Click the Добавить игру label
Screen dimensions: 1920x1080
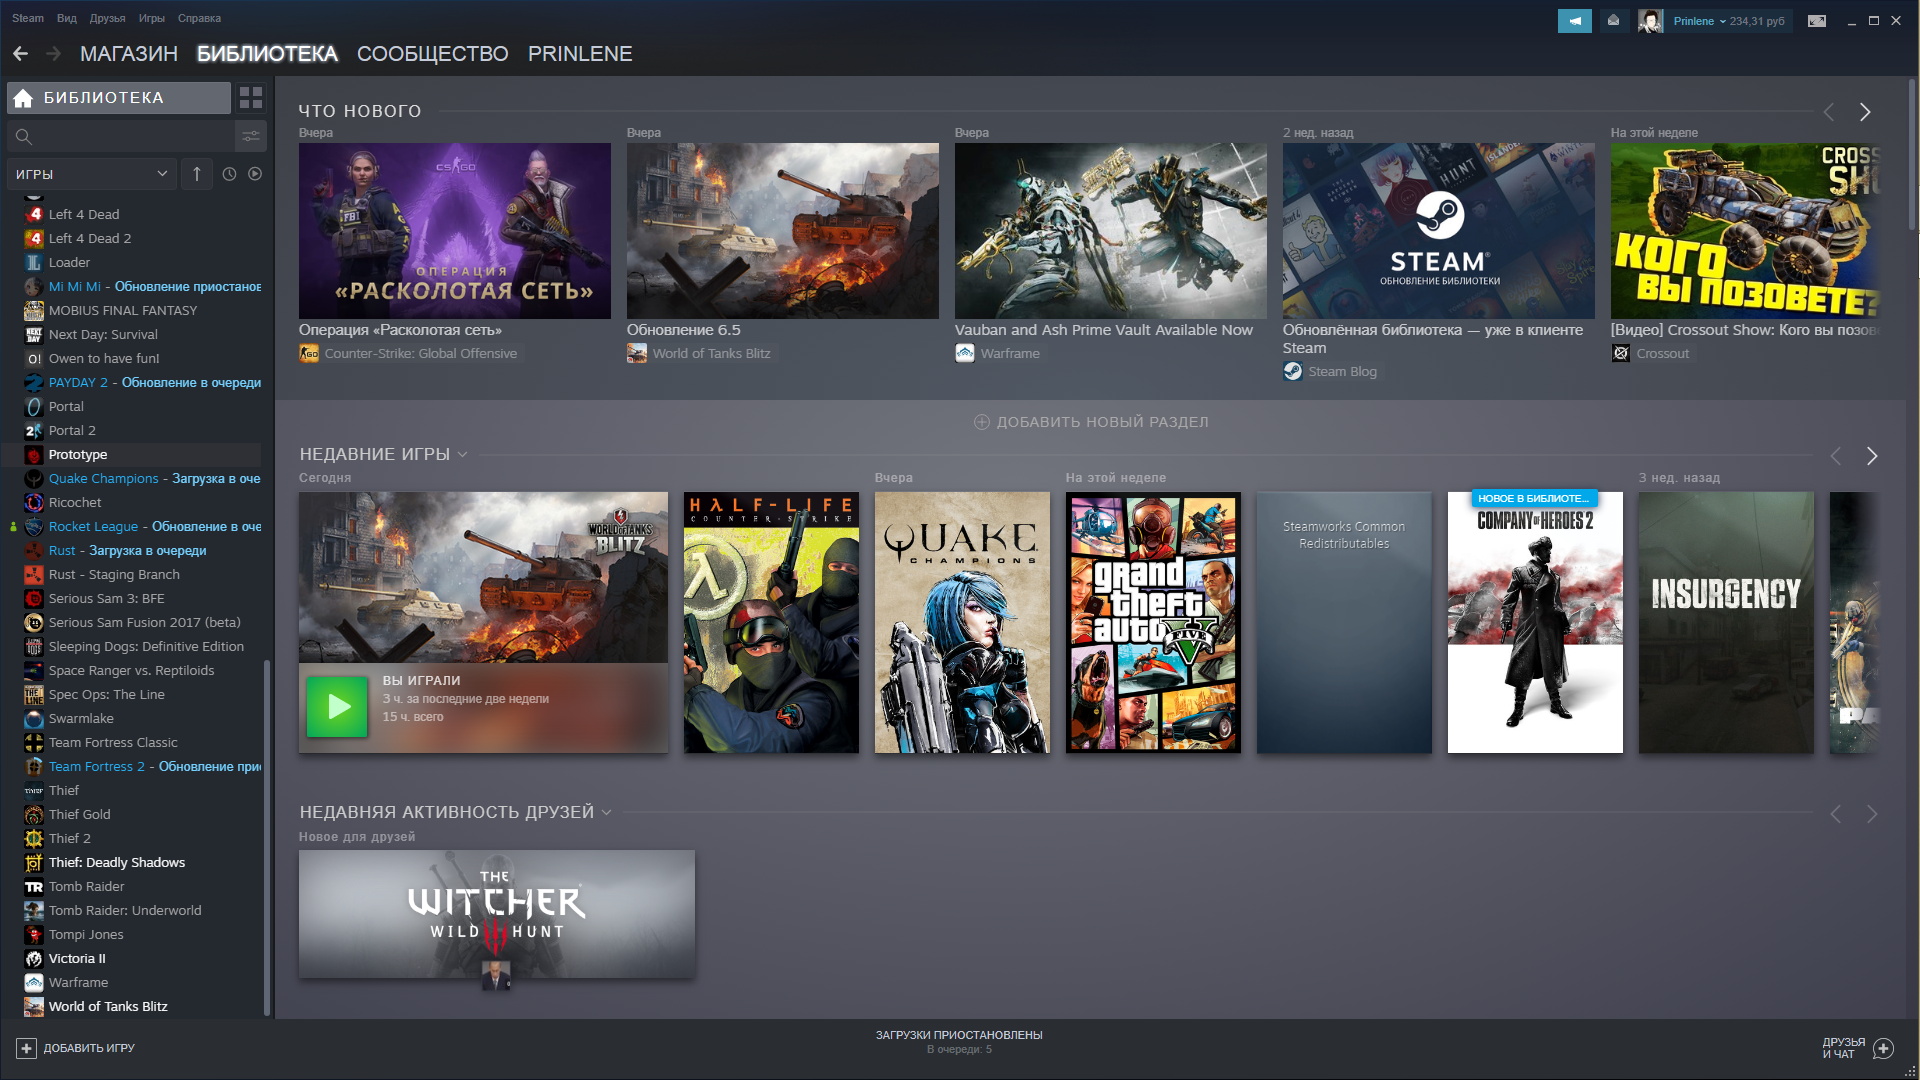[89, 1048]
